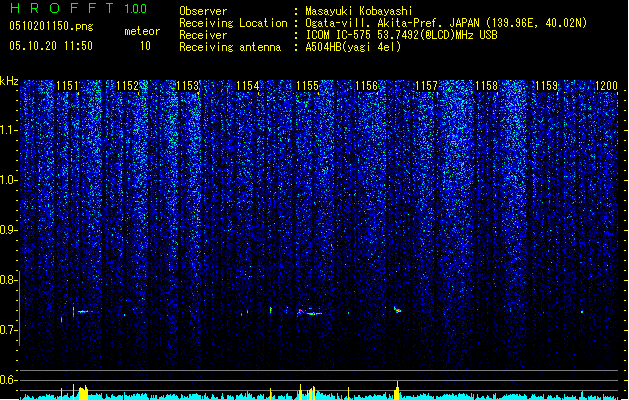Click the 1155 time marker
Screen dimensions: 629x400
[x=307, y=86]
